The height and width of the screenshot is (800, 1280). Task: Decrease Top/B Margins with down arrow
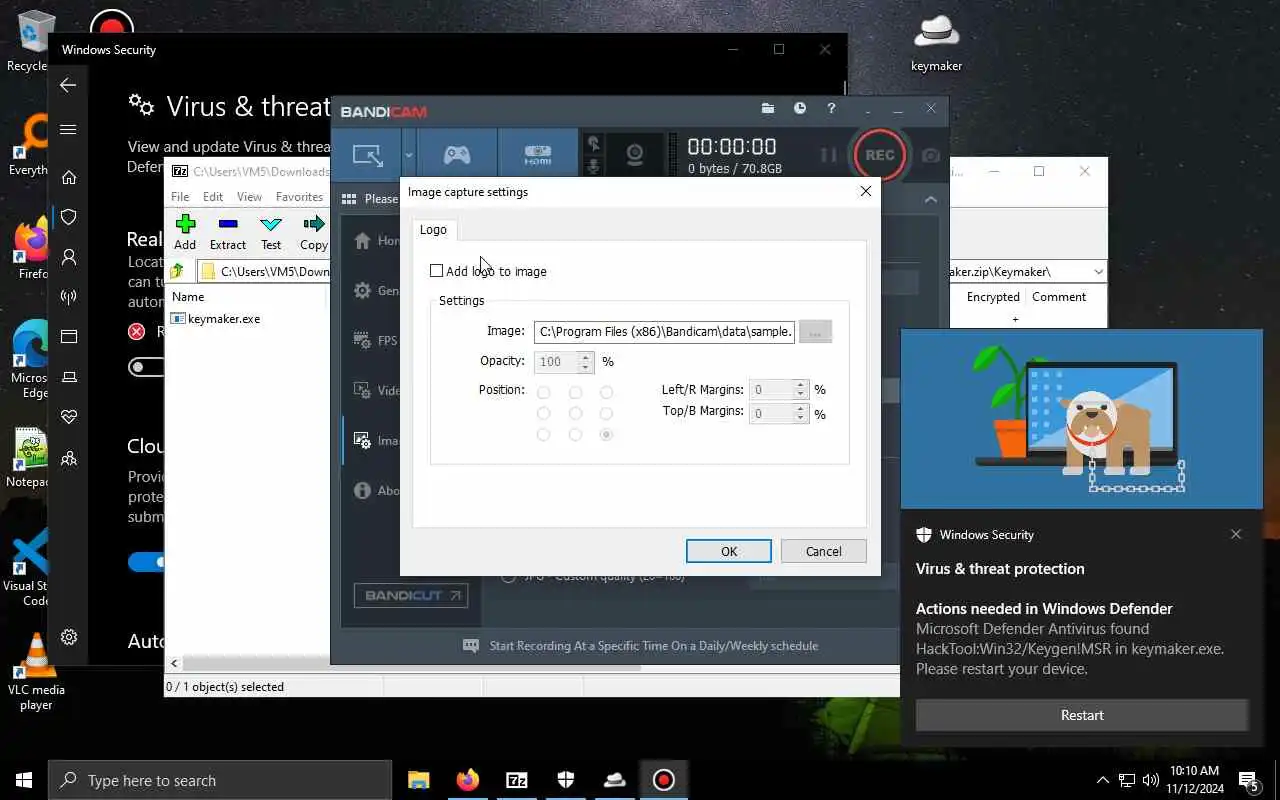click(x=799, y=419)
